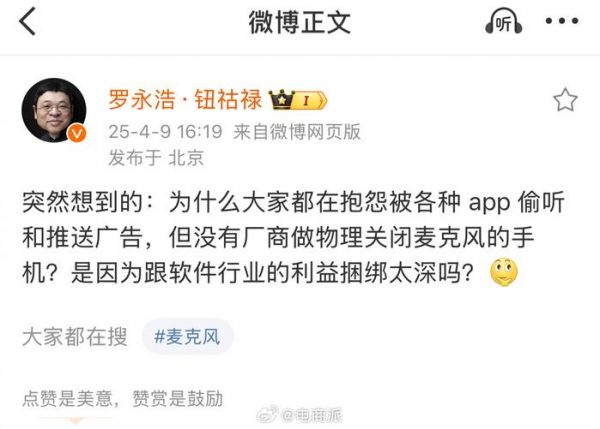Tap the #麦克风 trending hashtag chip

187,337
